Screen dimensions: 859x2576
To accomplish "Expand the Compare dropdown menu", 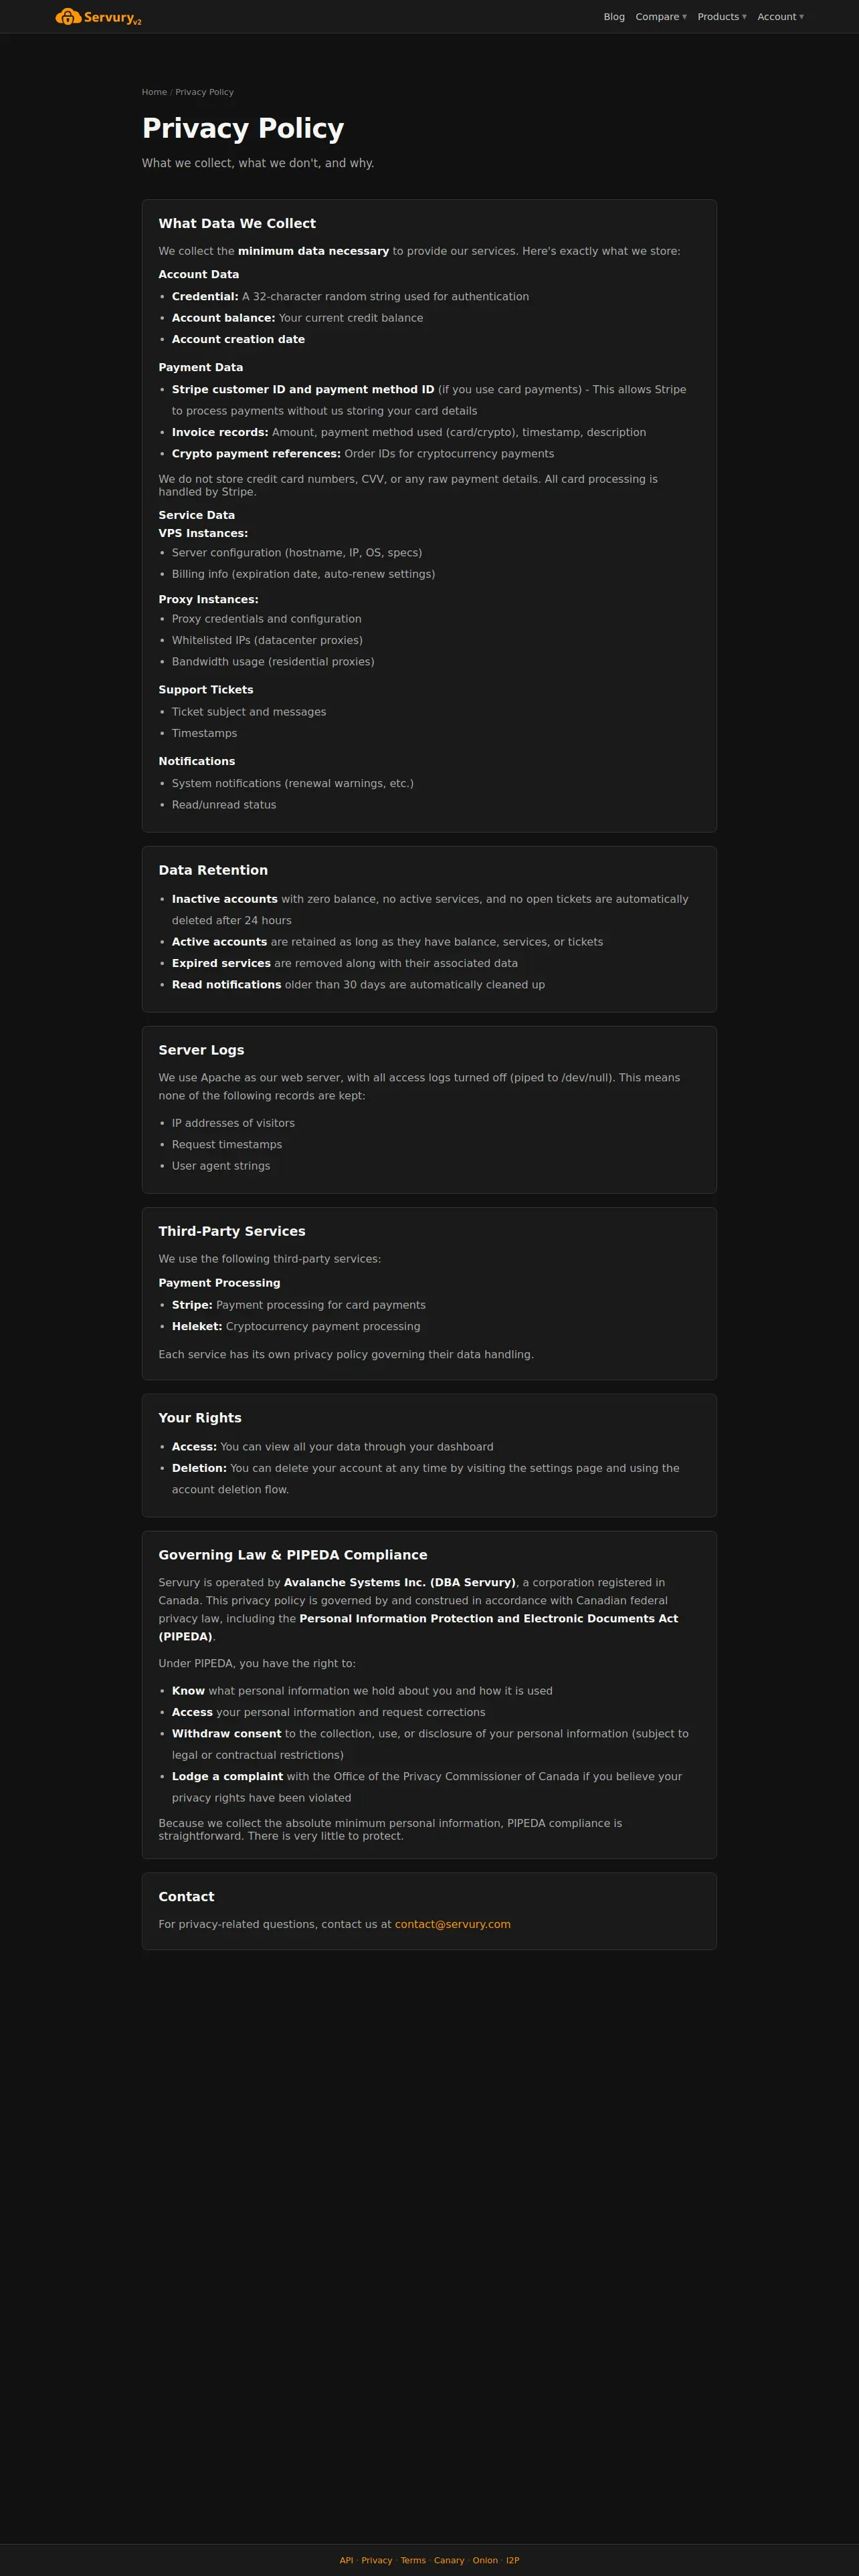I will click(x=661, y=17).
